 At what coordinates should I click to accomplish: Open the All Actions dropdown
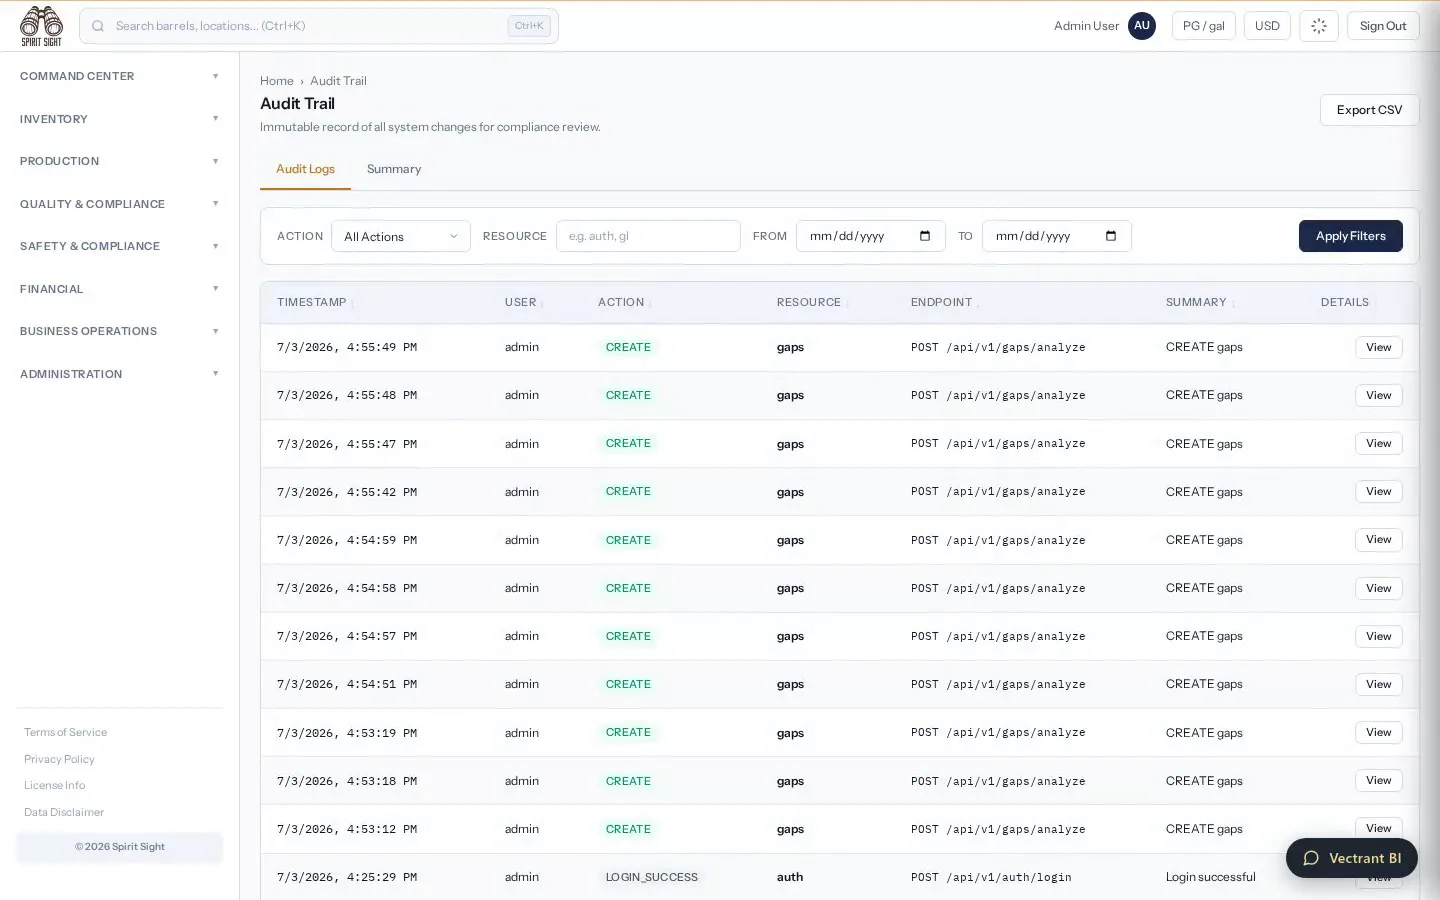pos(401,236)
